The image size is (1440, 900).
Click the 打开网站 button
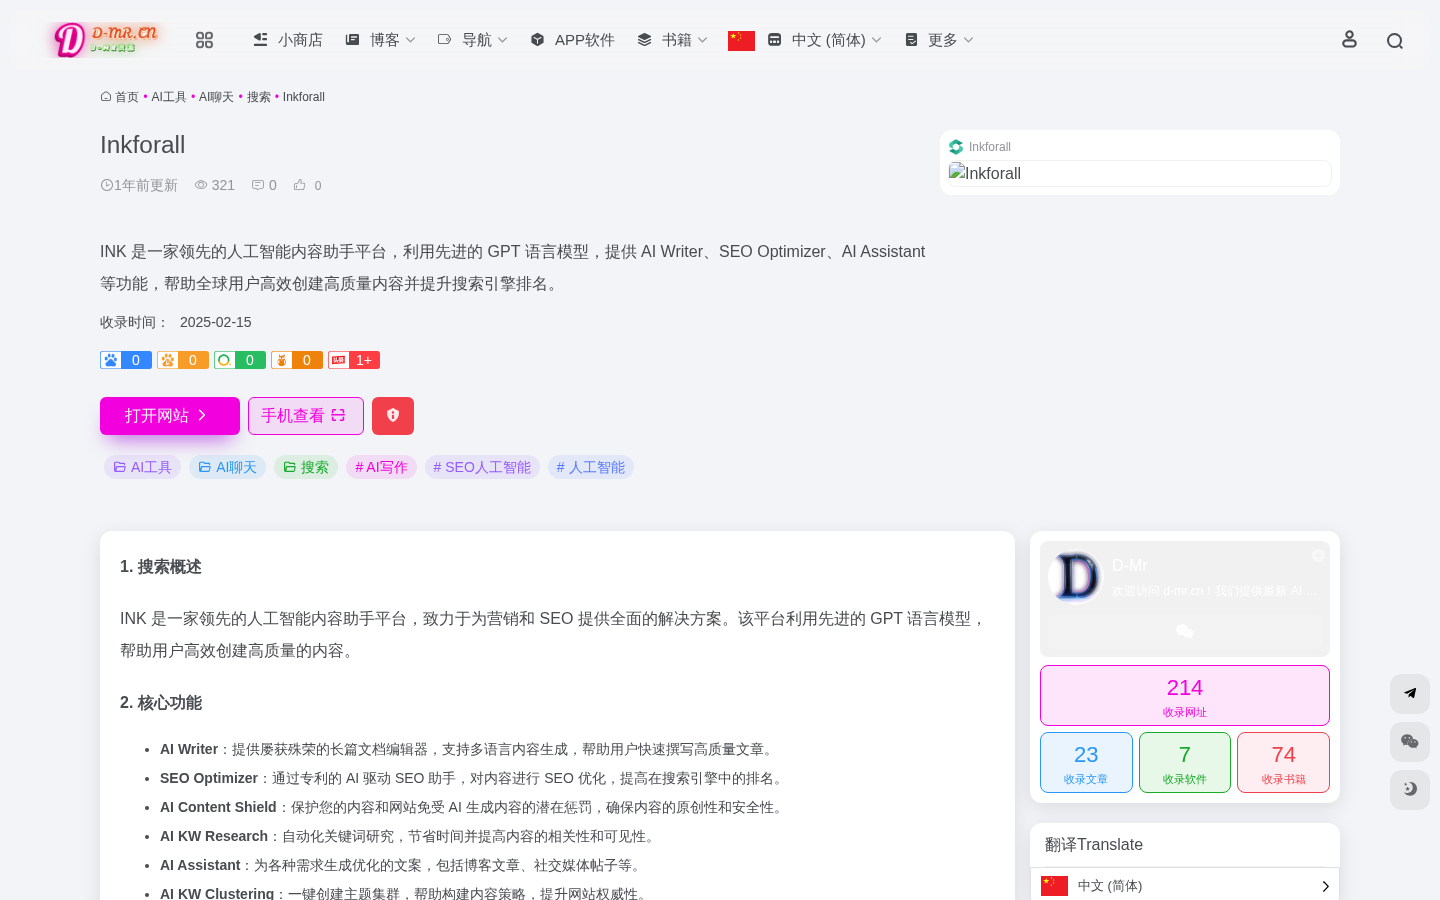pyautogui.click(x=170, y=416)
